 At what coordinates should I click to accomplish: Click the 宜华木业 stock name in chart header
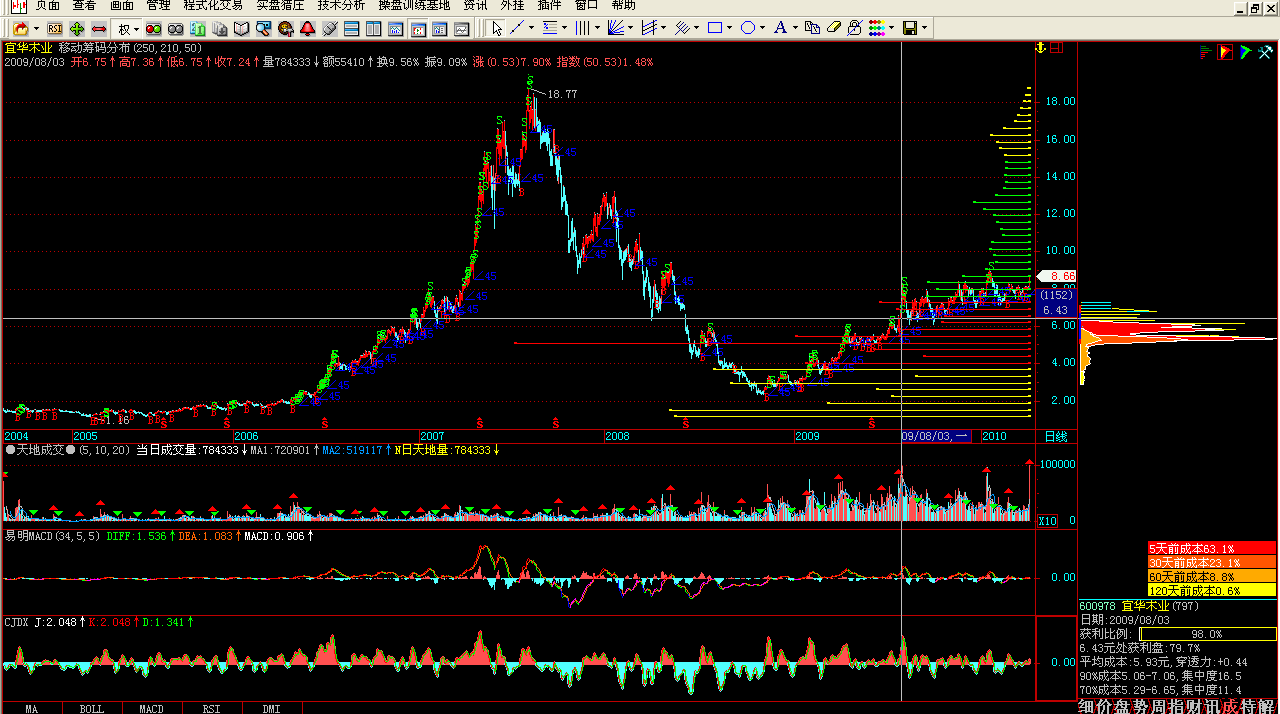coord(29,47)
